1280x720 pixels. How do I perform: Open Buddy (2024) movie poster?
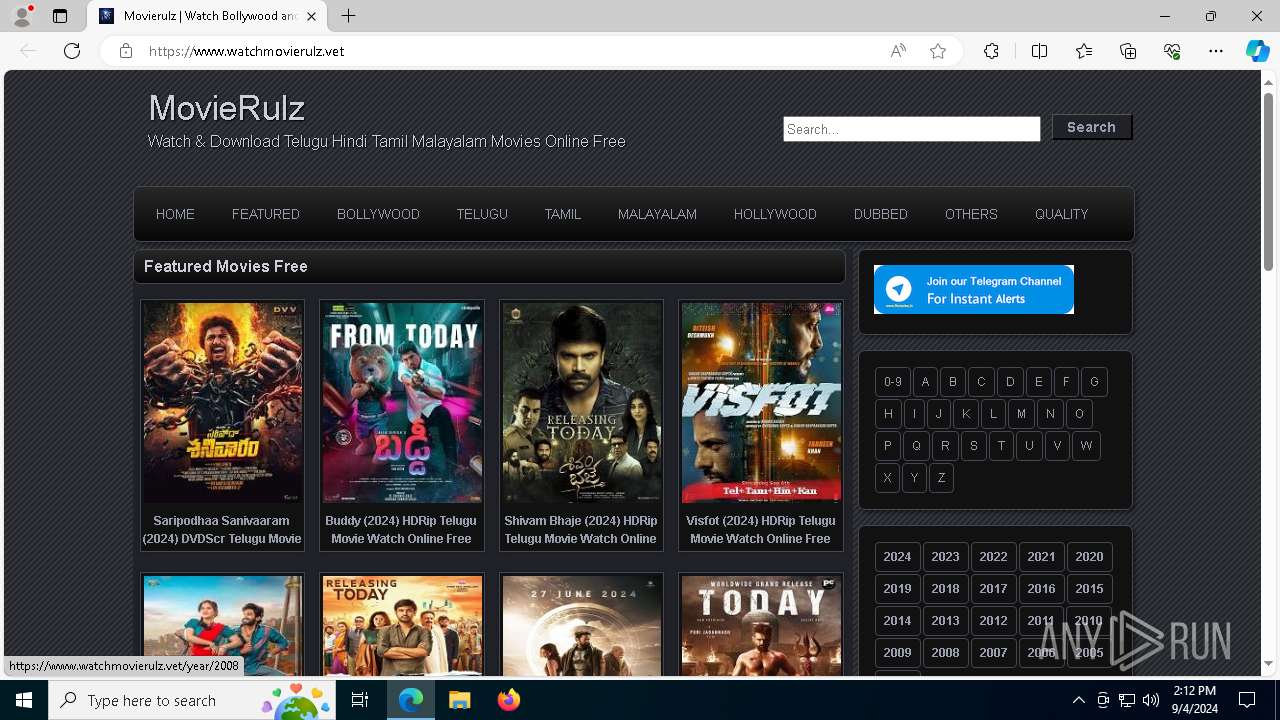tap(401, 402)
